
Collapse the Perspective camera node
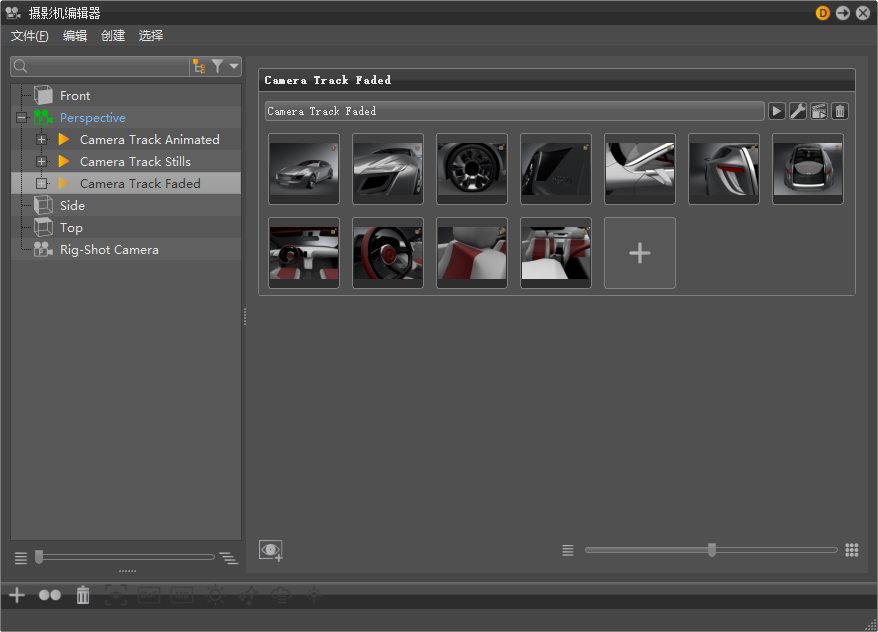click(x=21, y=118)
